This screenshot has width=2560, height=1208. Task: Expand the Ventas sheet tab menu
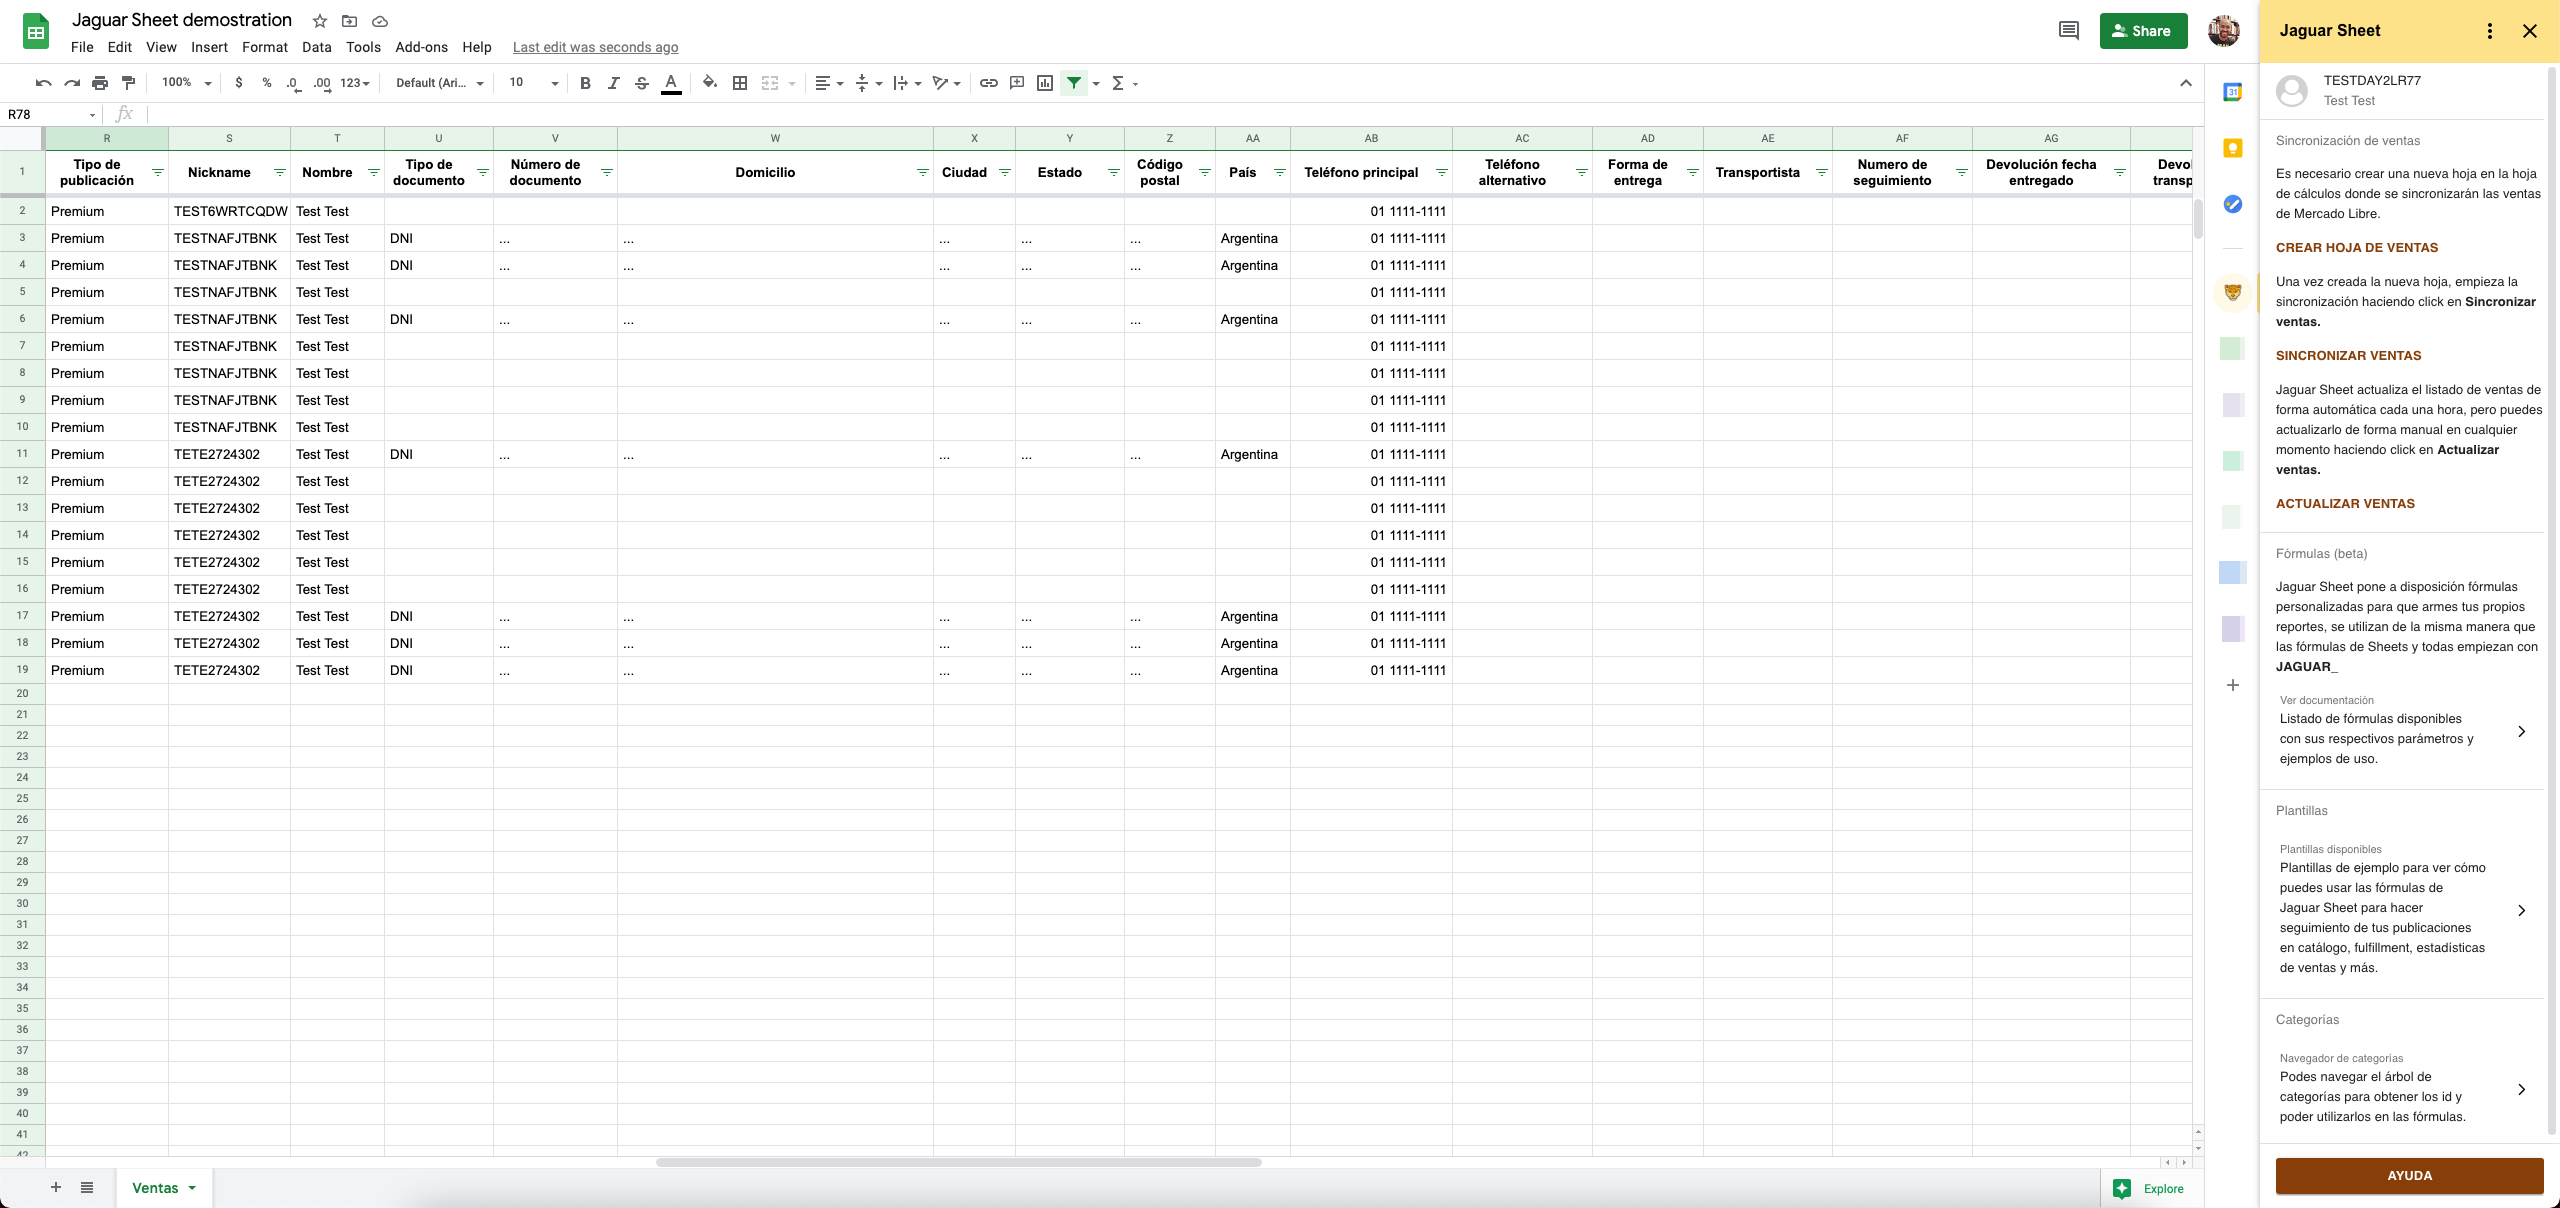(x=194, y=1188)
